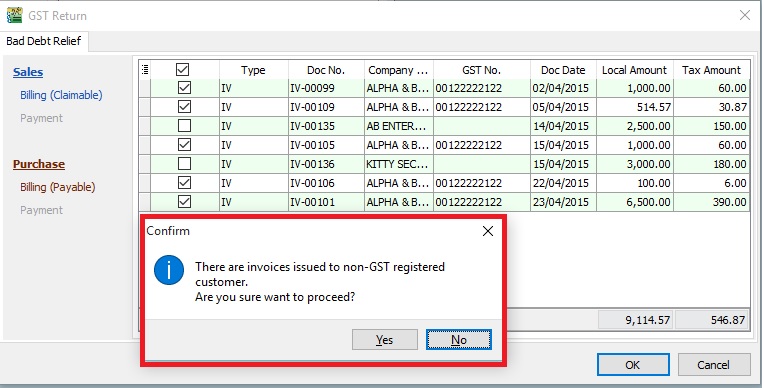Uncheck the IV-00105 row checkbox
The height and width of the screenshot is (388, 764).
coord(184,145)
